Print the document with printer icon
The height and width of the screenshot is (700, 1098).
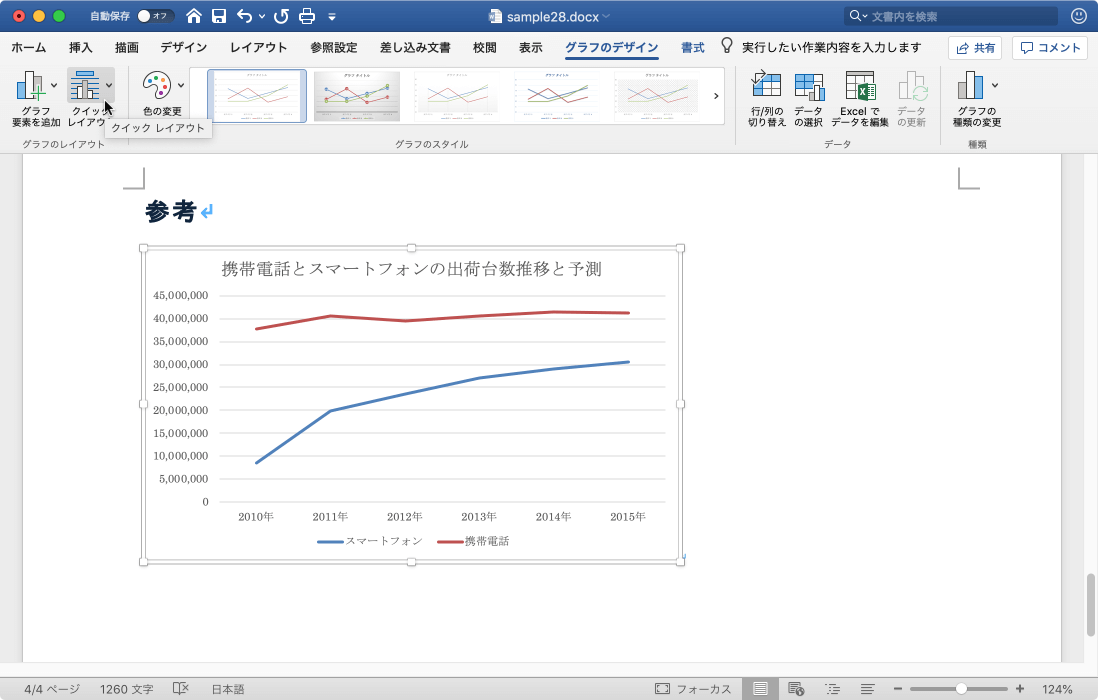tap(307, 16)
